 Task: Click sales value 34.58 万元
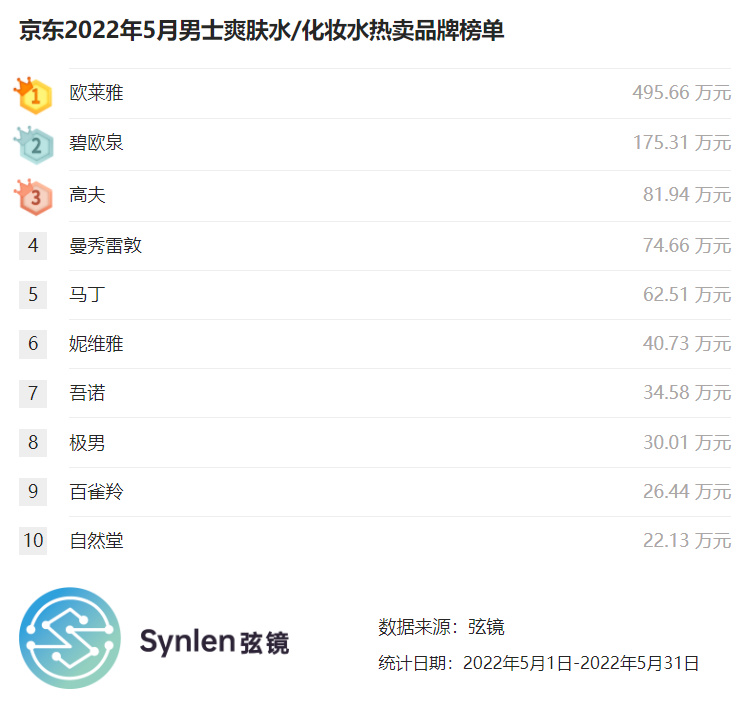[687, 393]
